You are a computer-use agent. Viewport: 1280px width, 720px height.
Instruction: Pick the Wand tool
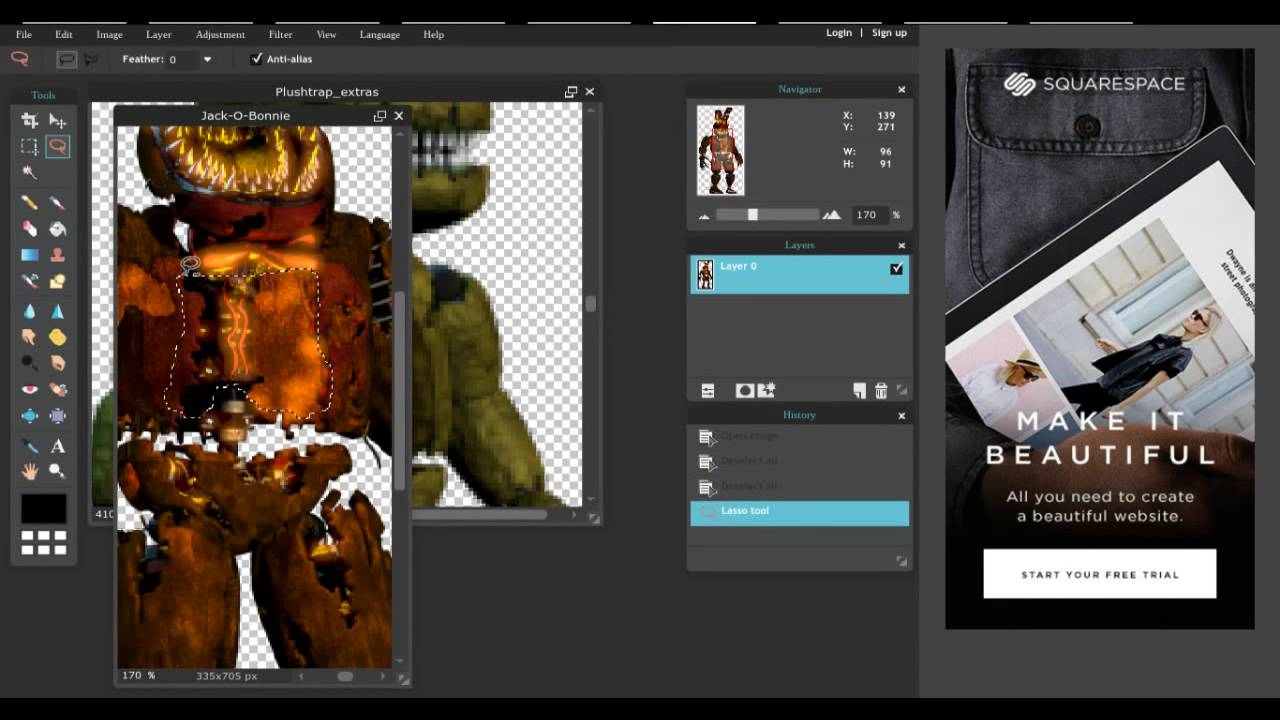click(x=29, y=173)
